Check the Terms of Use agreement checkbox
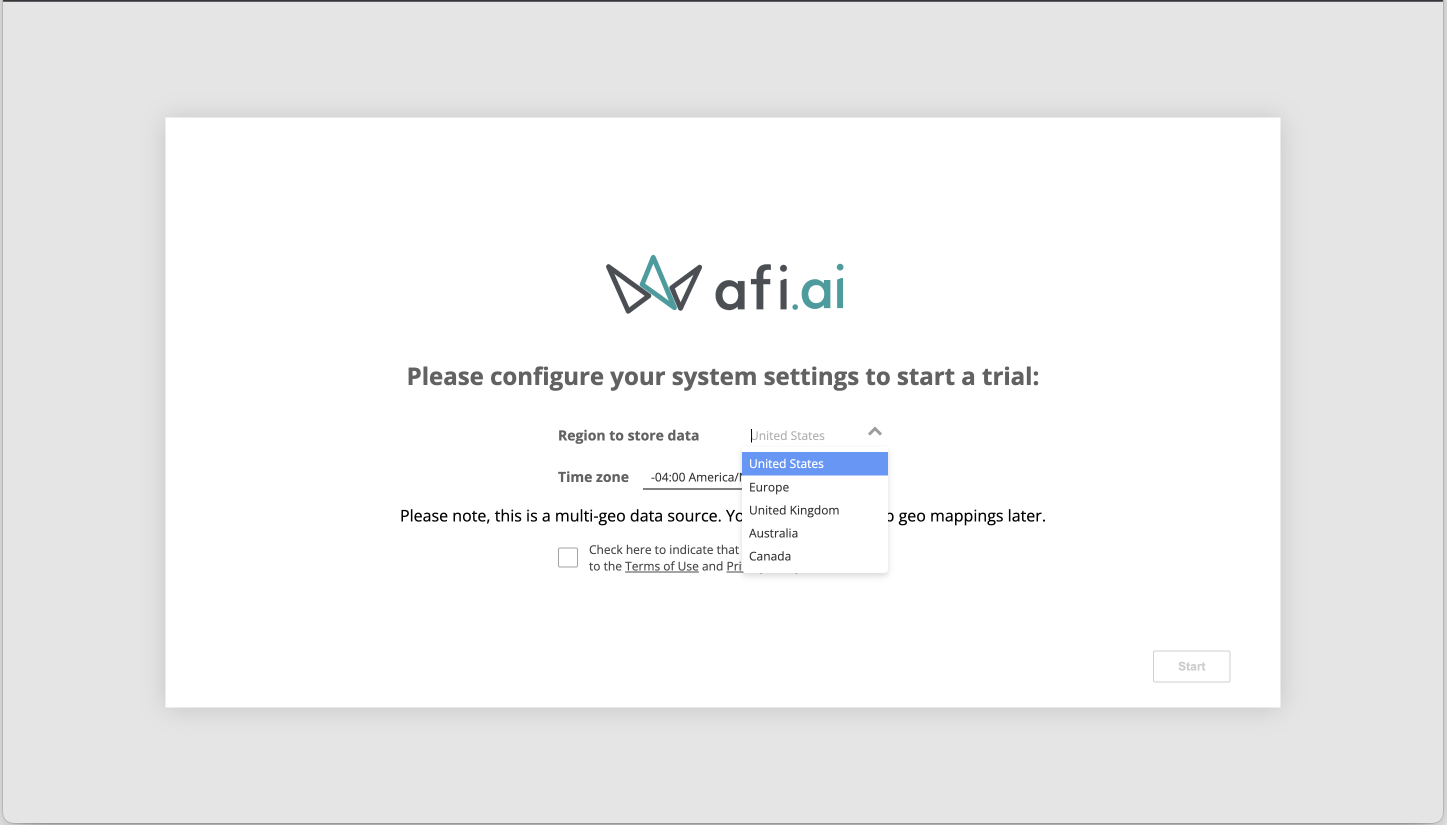The image size is (1447, 825). click(x=568, y=557)
